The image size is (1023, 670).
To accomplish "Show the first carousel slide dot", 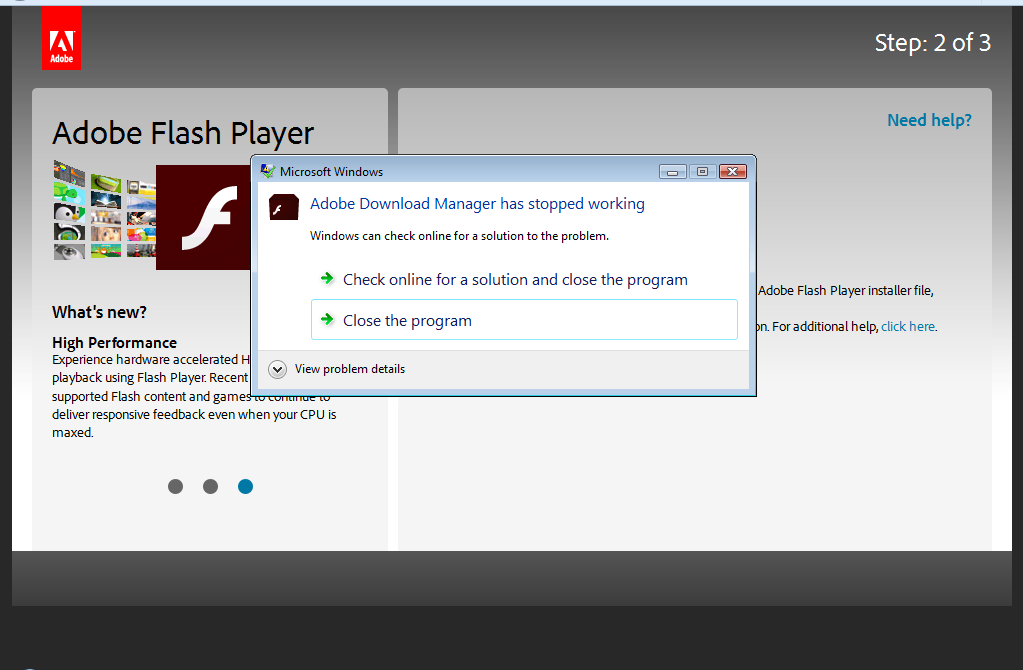I will pyautogui.click(x=176, y=487).
